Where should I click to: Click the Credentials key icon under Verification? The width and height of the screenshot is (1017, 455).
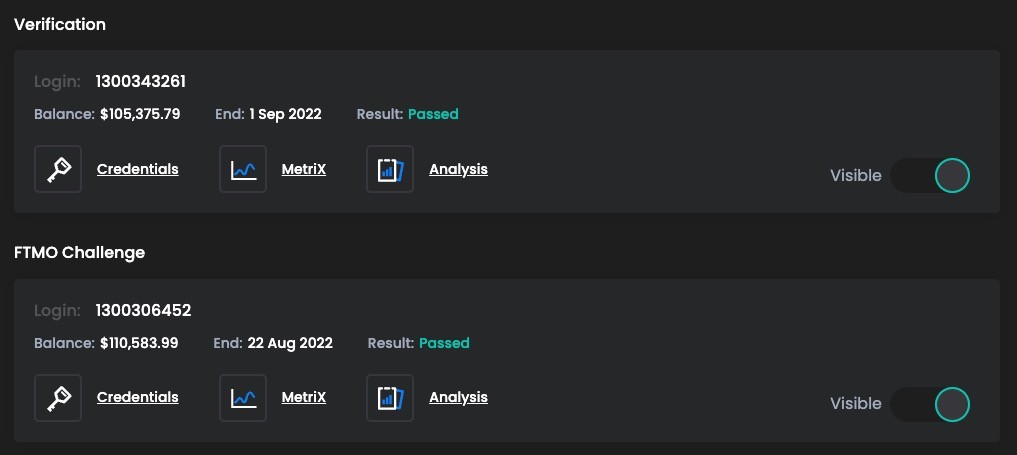point(58,169)
